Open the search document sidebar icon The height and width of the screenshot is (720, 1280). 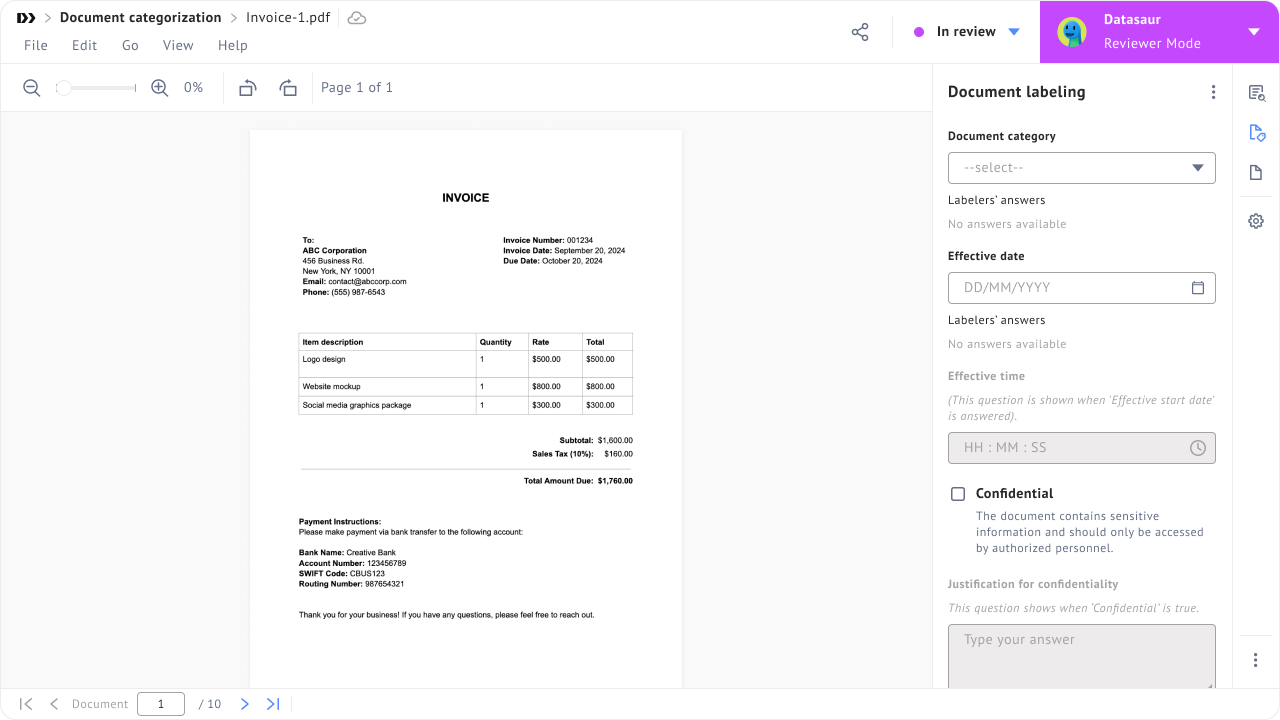coord(1257,93)
